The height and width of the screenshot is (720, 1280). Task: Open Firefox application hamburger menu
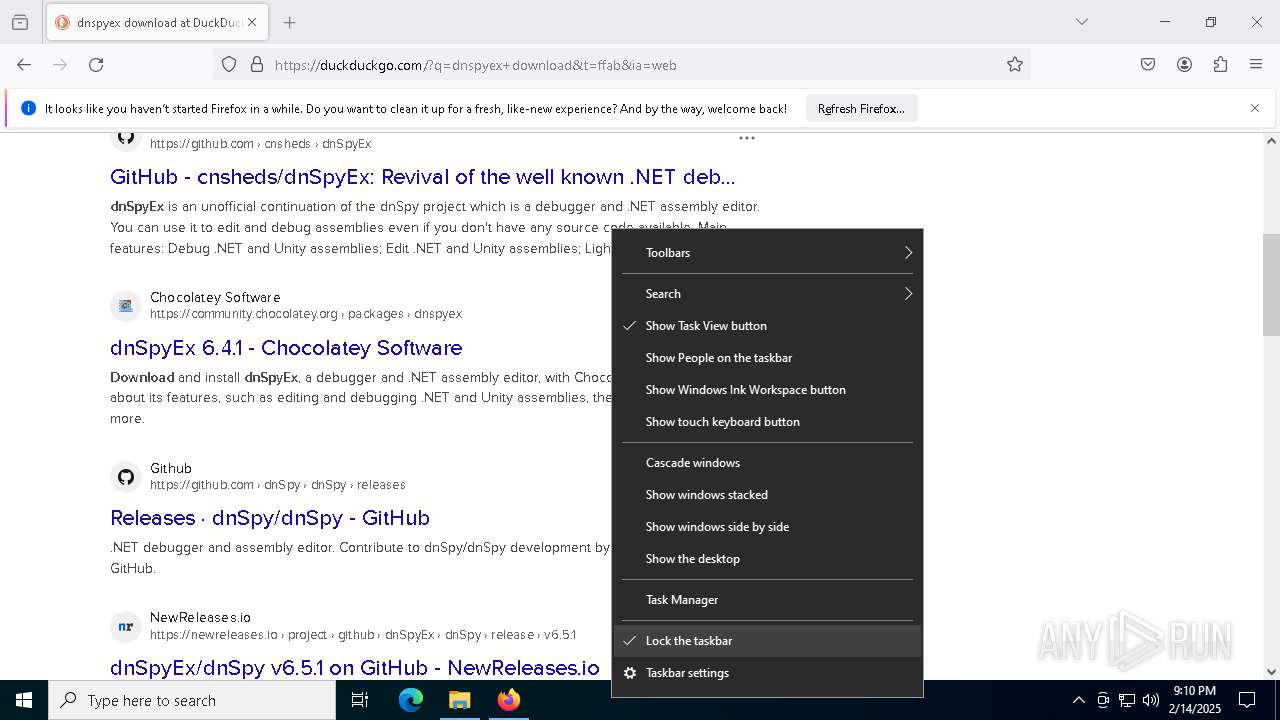[1256, 65]
